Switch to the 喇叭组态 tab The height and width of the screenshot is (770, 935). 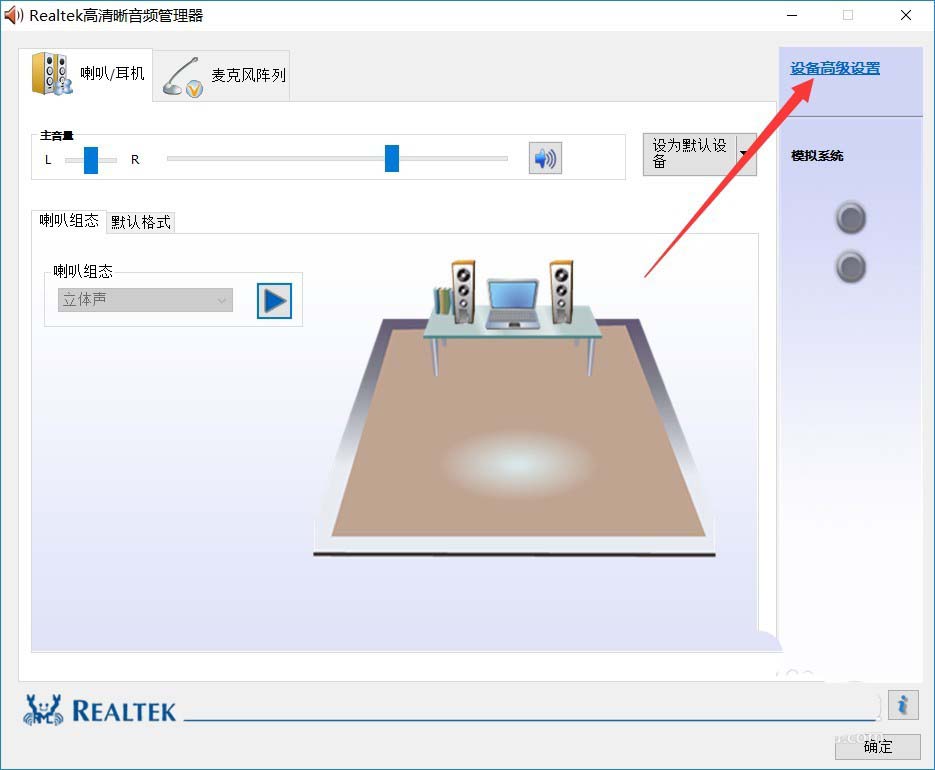(x=67, y=222)
